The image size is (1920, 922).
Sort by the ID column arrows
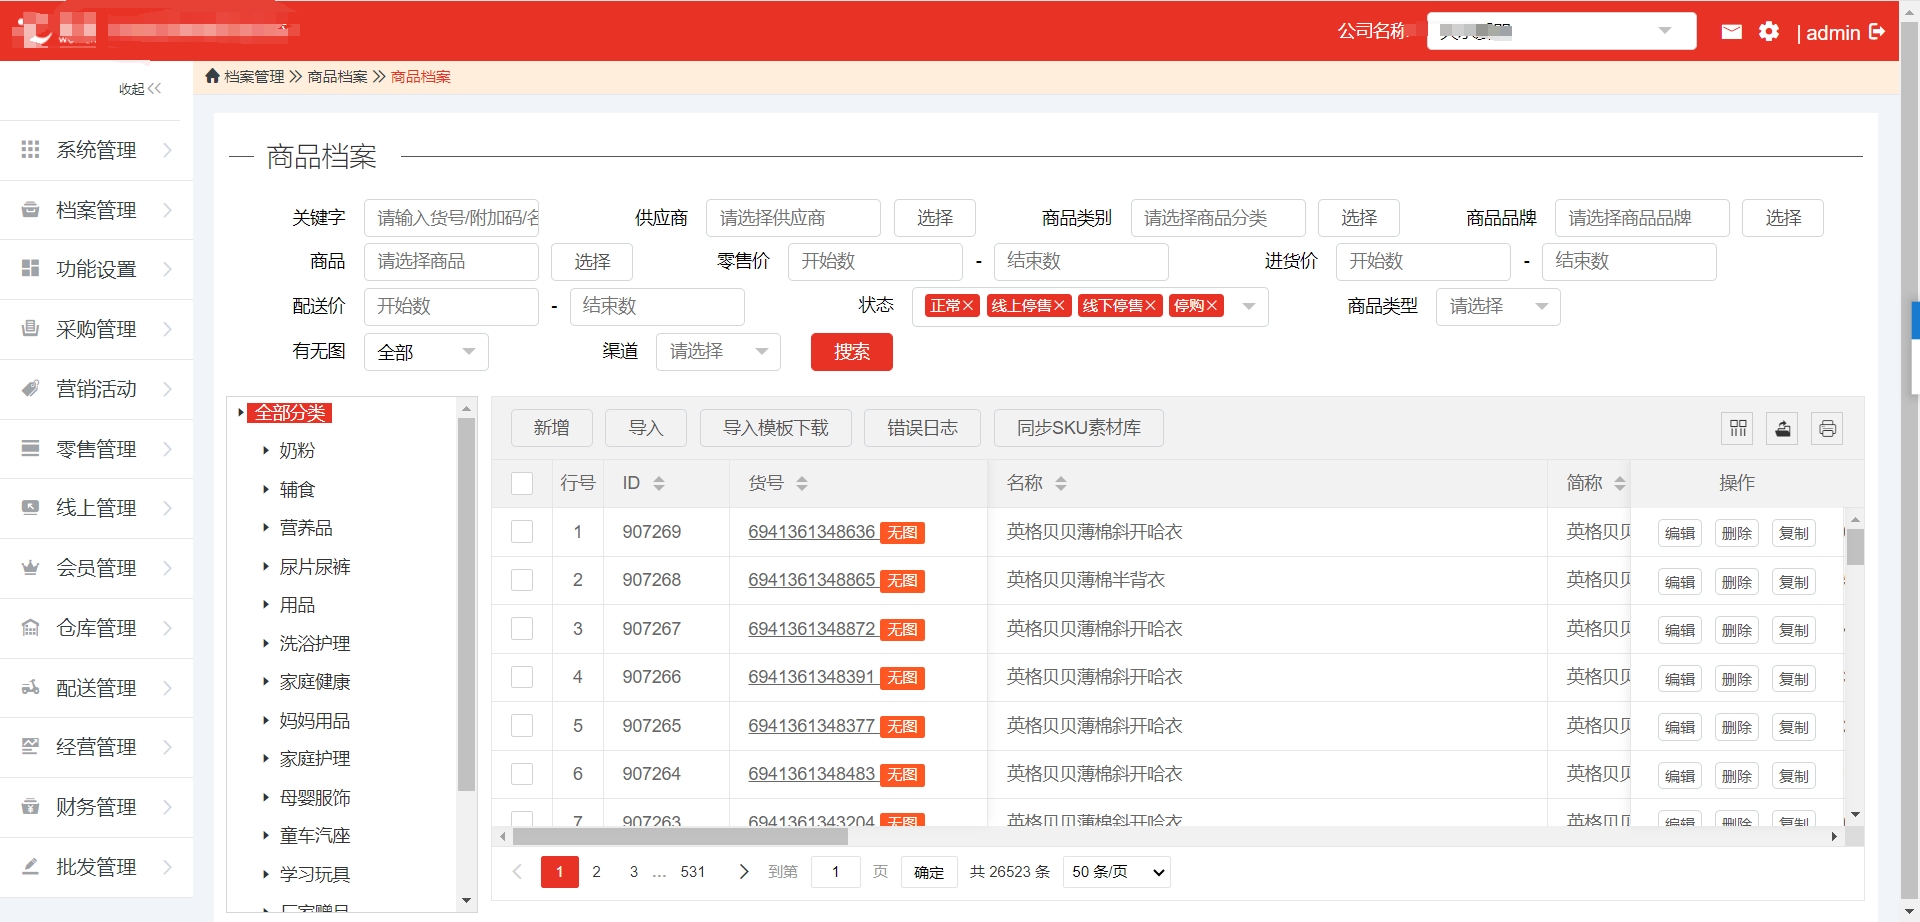tap(658, 483)
